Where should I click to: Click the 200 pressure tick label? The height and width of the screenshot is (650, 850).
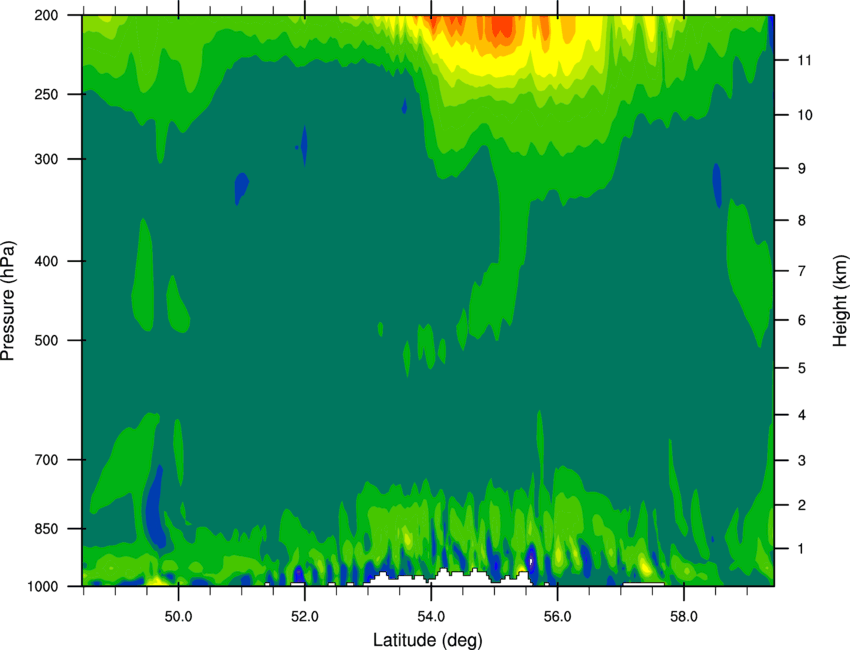pos(46,15)
